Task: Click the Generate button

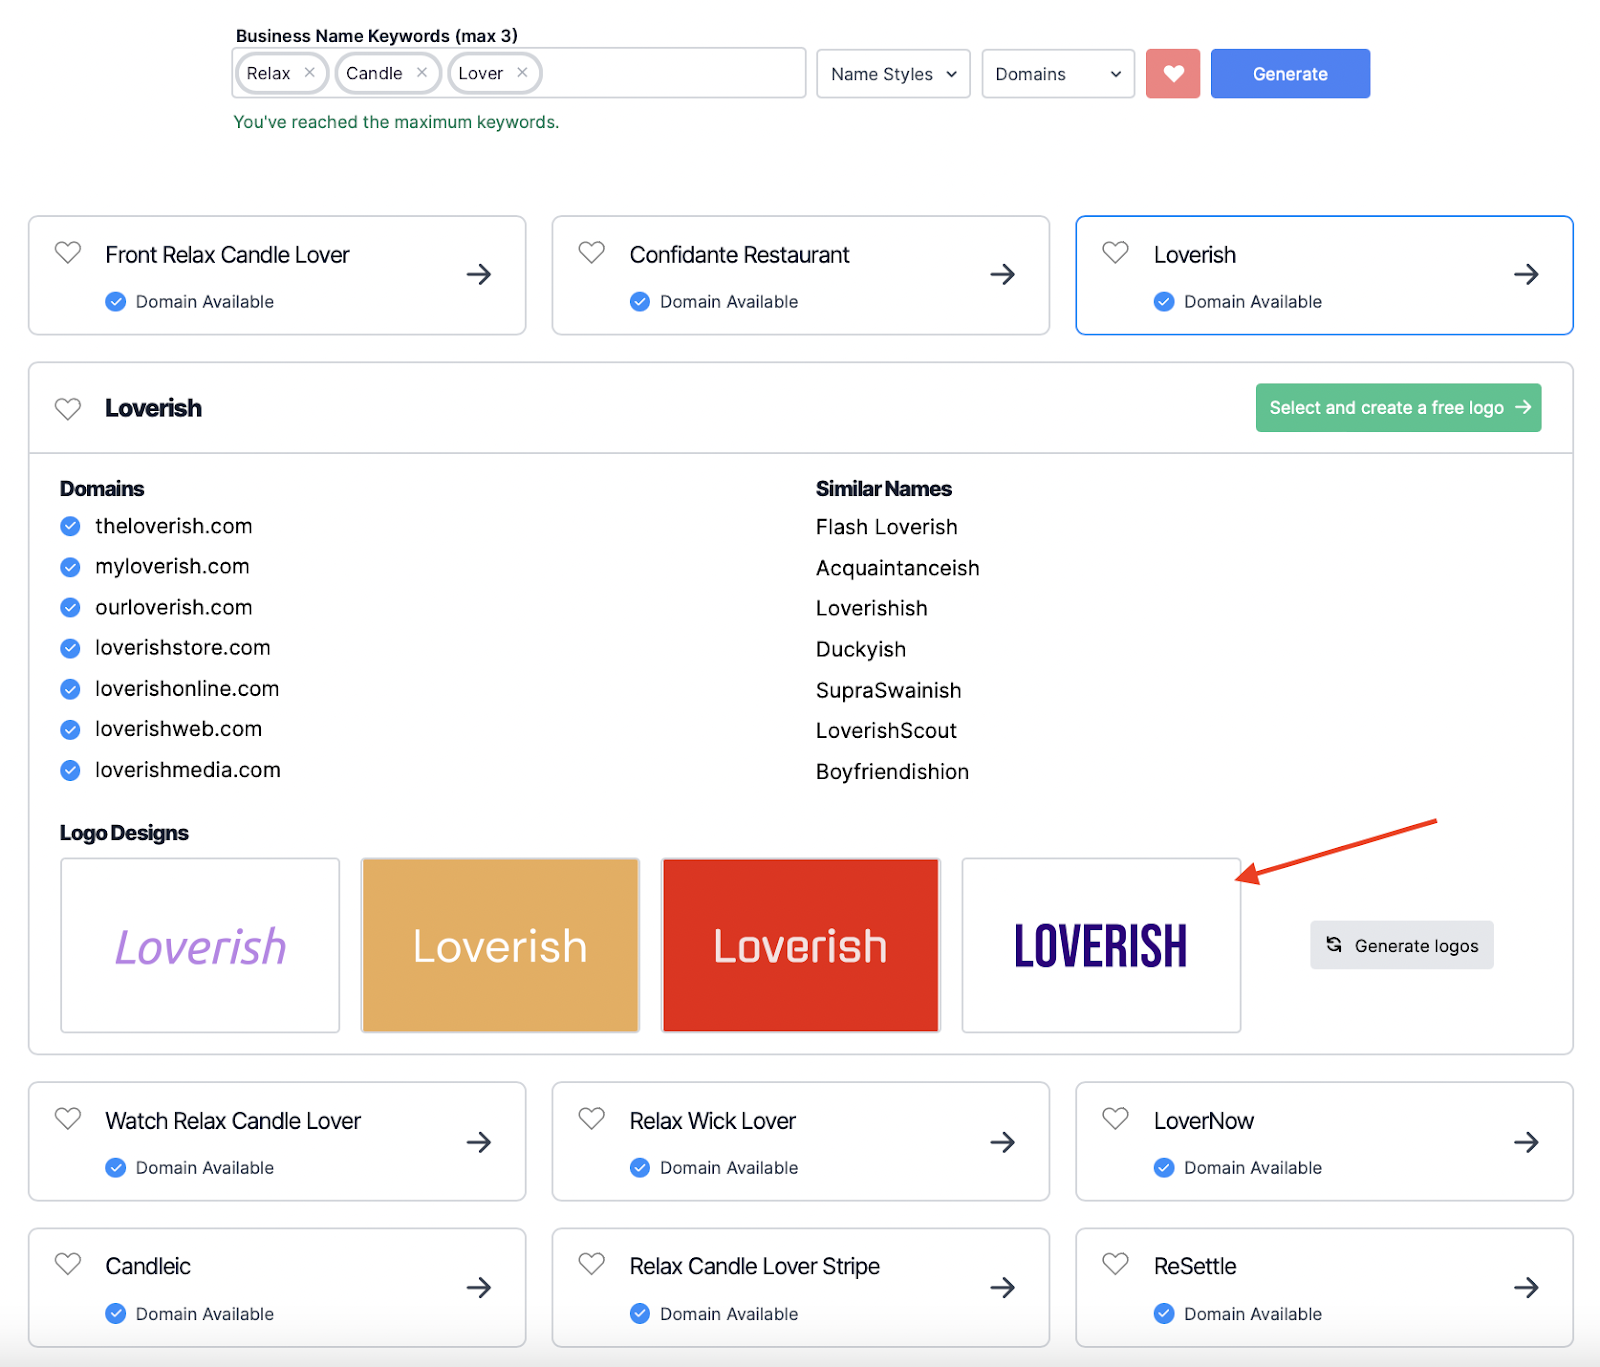Action: [x=1290, y=74]
